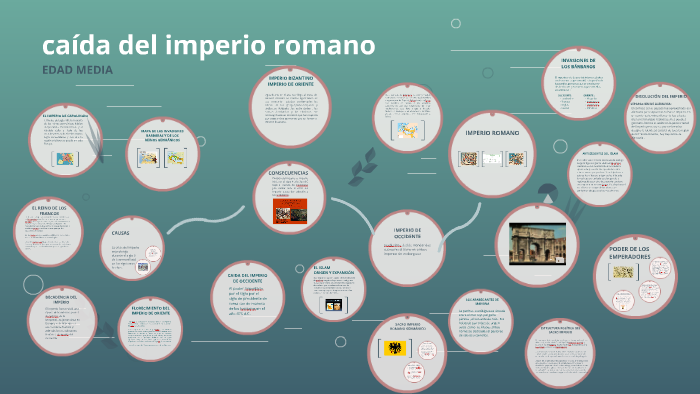The height and width of the screenshot is (394, 700).
Task: Open the CAIDA DEL IMPERIO DE OCCIDENTE topic
Action: point(248,298)
